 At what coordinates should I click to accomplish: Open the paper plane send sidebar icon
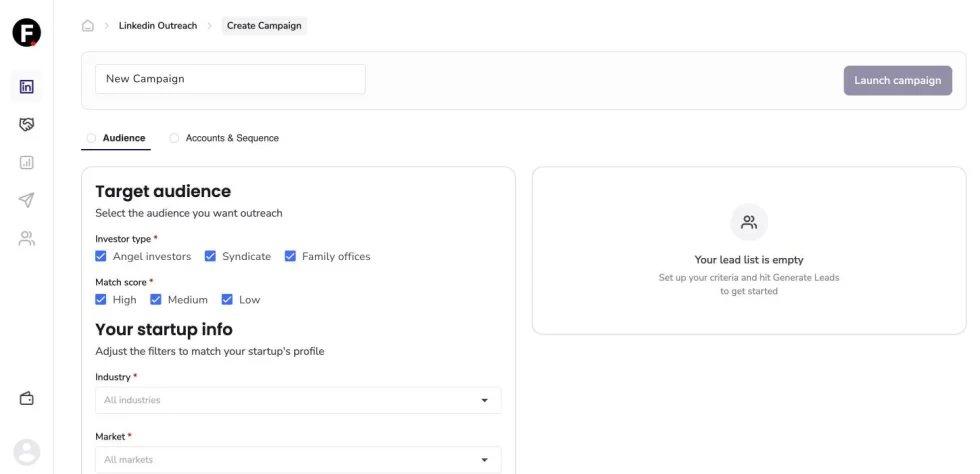tap(26, 200)
